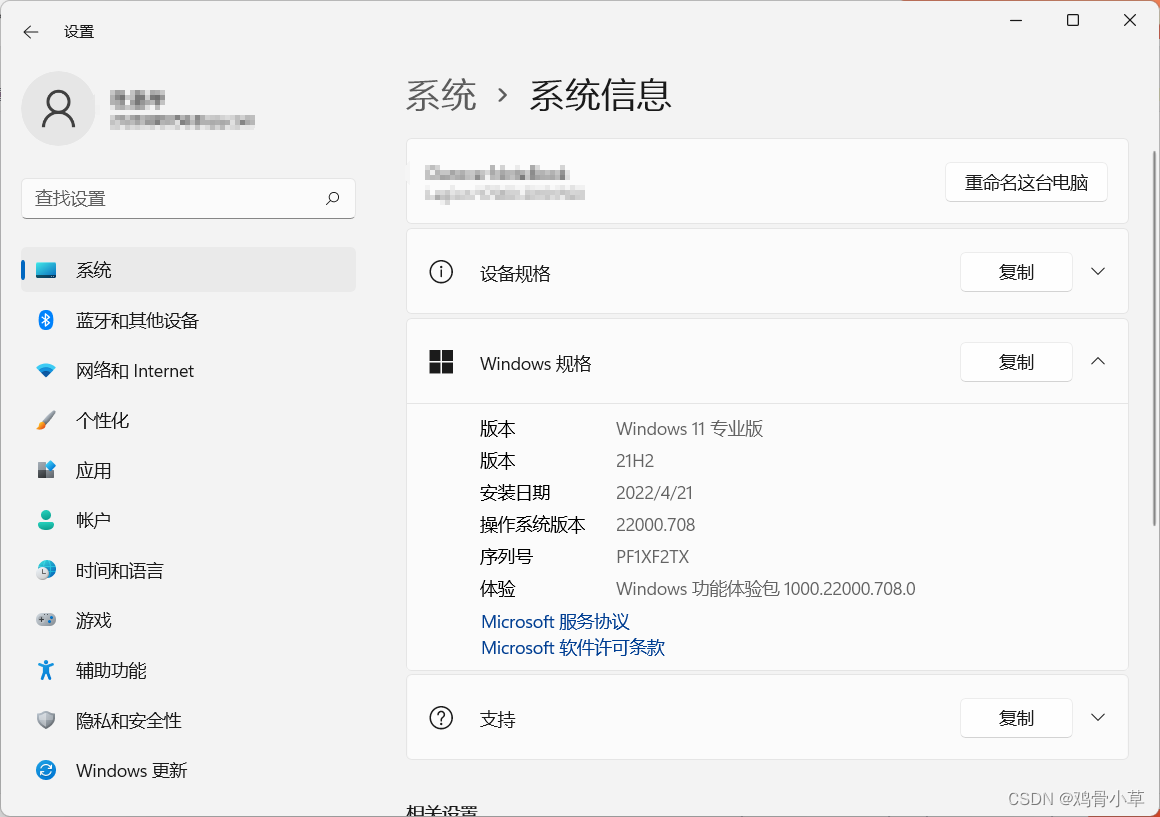Open 系统 in the sidebar
Screen dimensions: 1160x817
(x=189, y=270)
